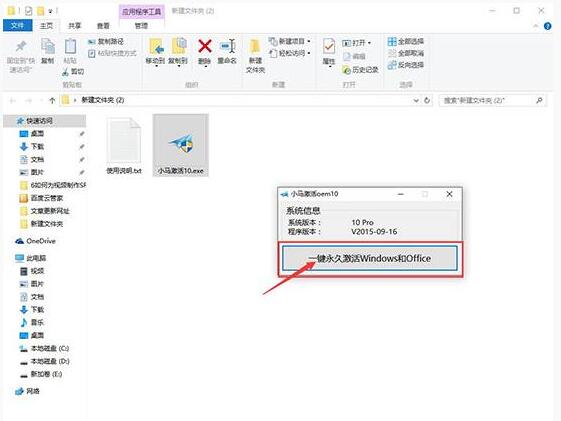Click Invert selection in ribbon
Screen dimensions: 561x421
point(406,65)
